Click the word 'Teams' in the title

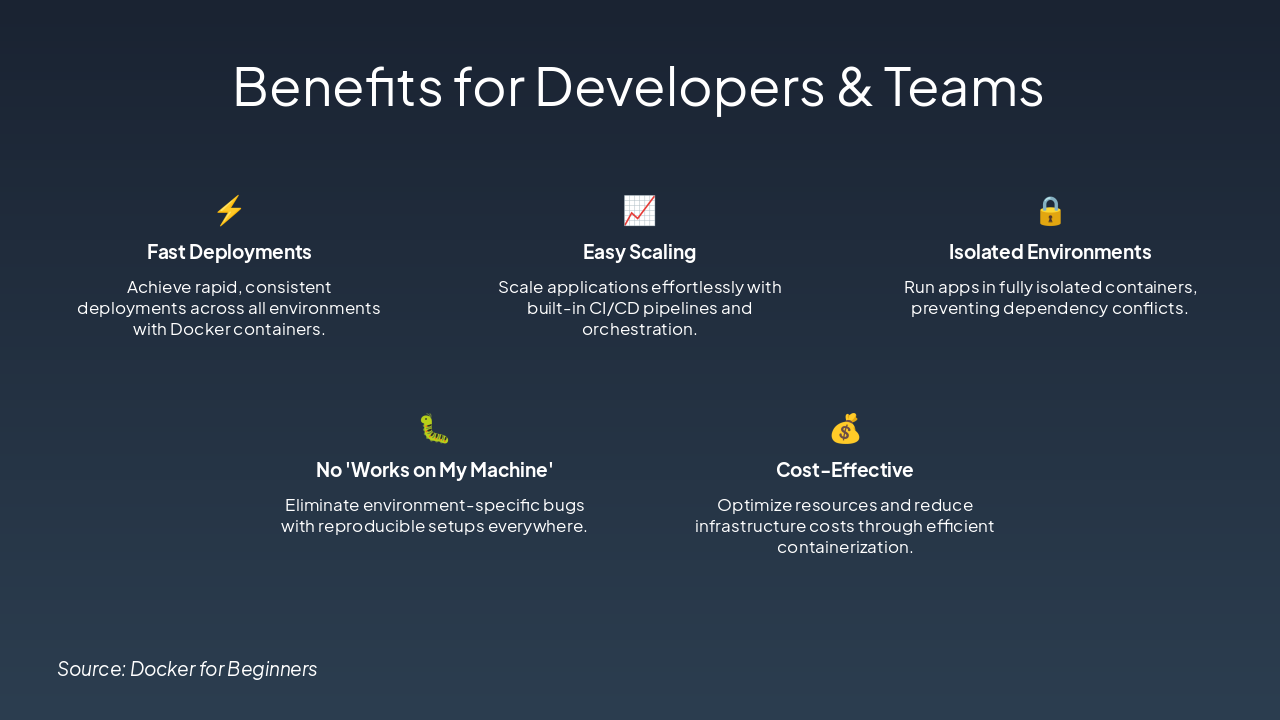[x=964, y=87]
